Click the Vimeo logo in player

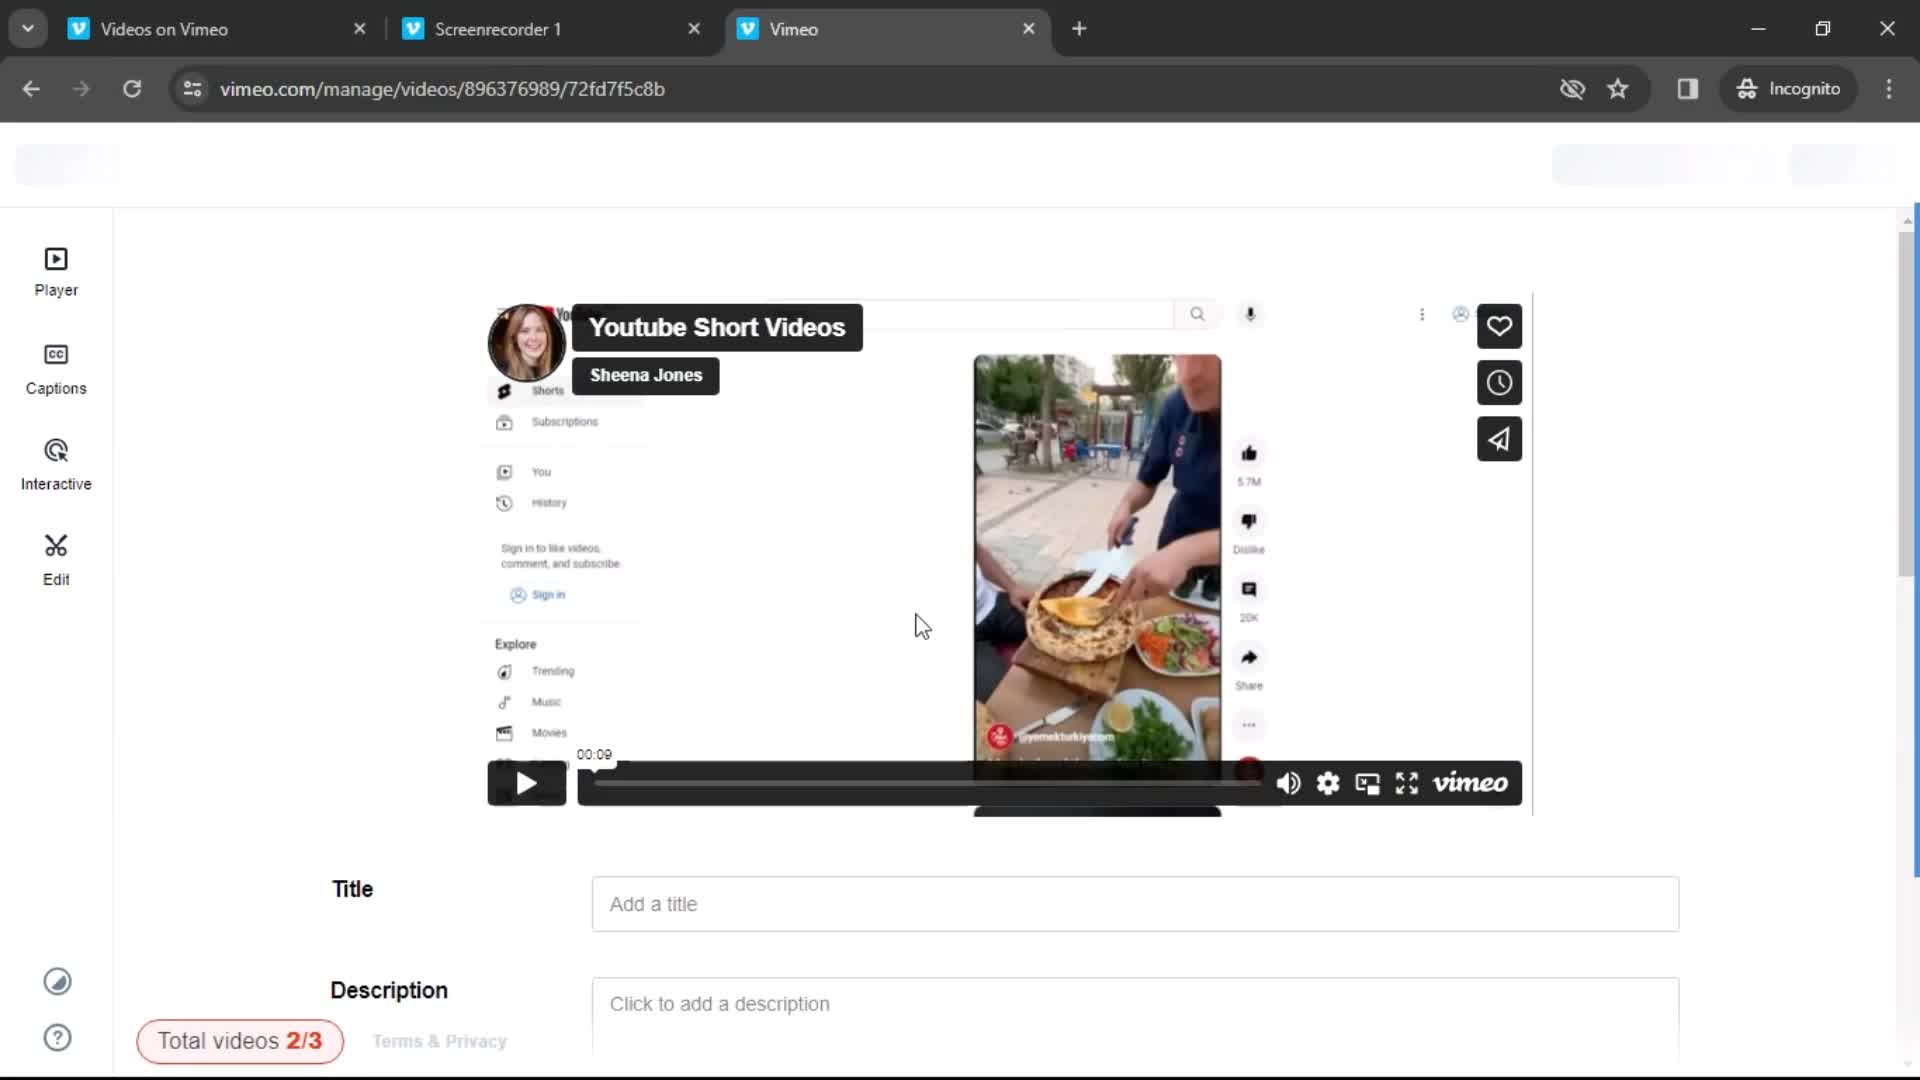tap(1470, 783)
